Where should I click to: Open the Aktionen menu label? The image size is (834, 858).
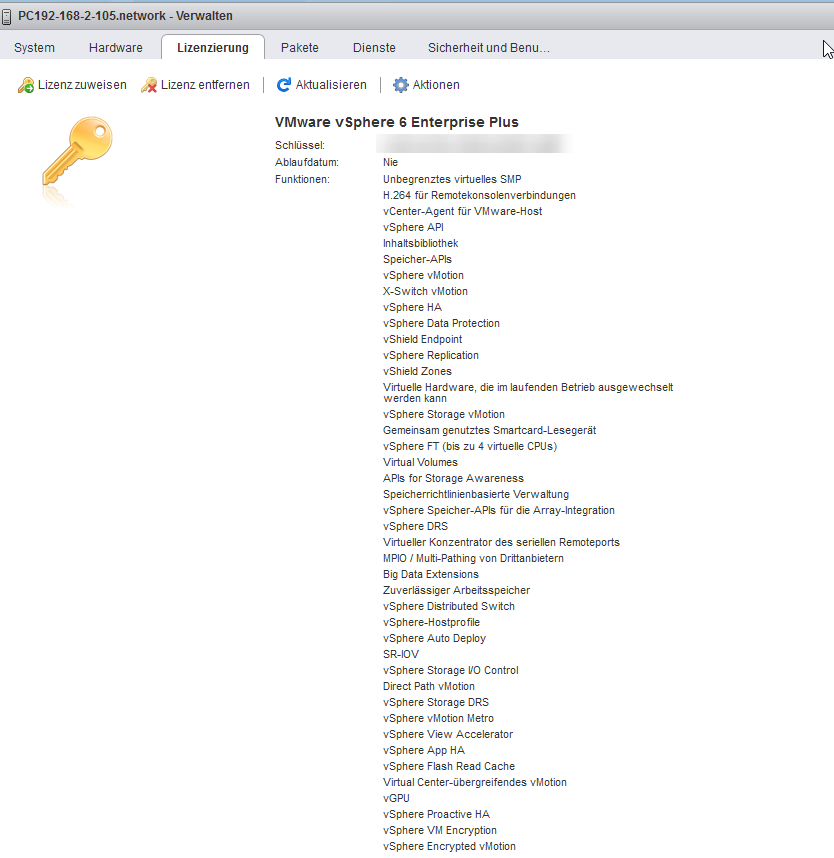(436, 85)
